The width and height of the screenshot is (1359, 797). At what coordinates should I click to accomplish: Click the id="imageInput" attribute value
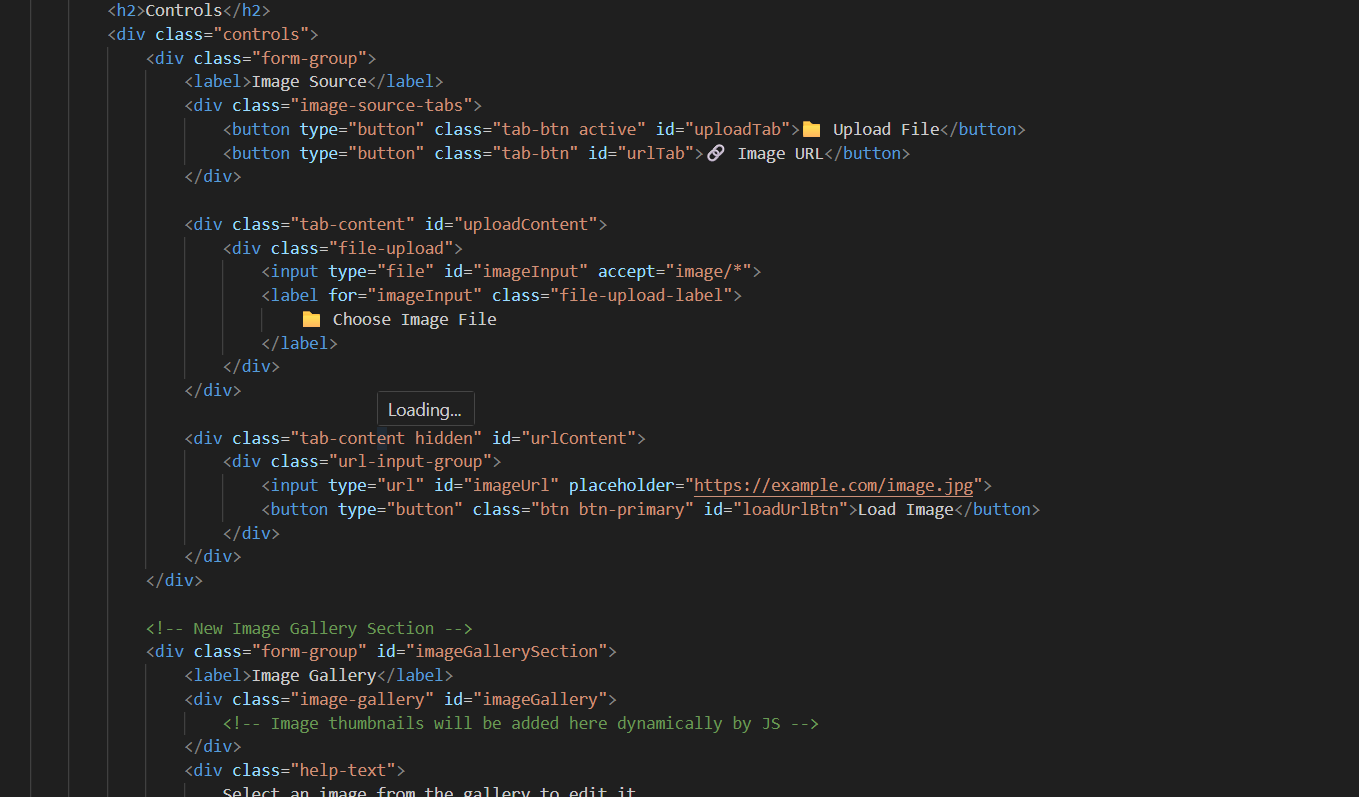pos(530,271)
